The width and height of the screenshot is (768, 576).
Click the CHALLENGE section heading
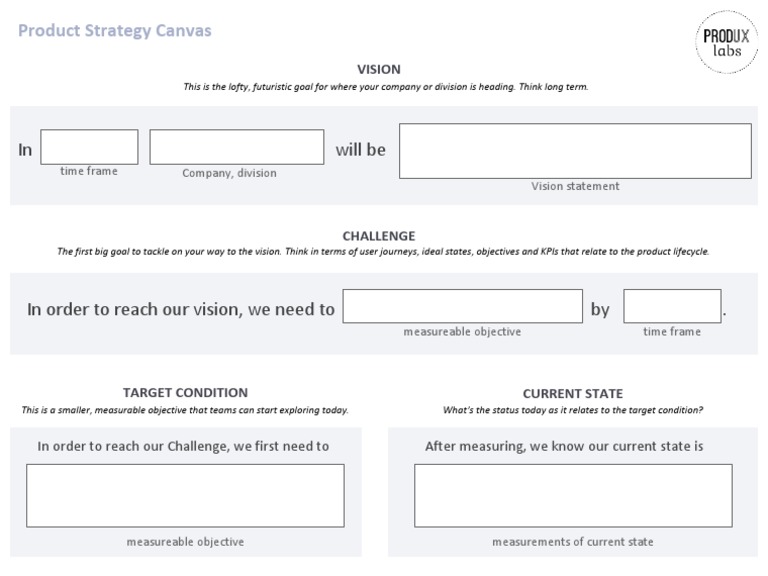coord(379,236)
